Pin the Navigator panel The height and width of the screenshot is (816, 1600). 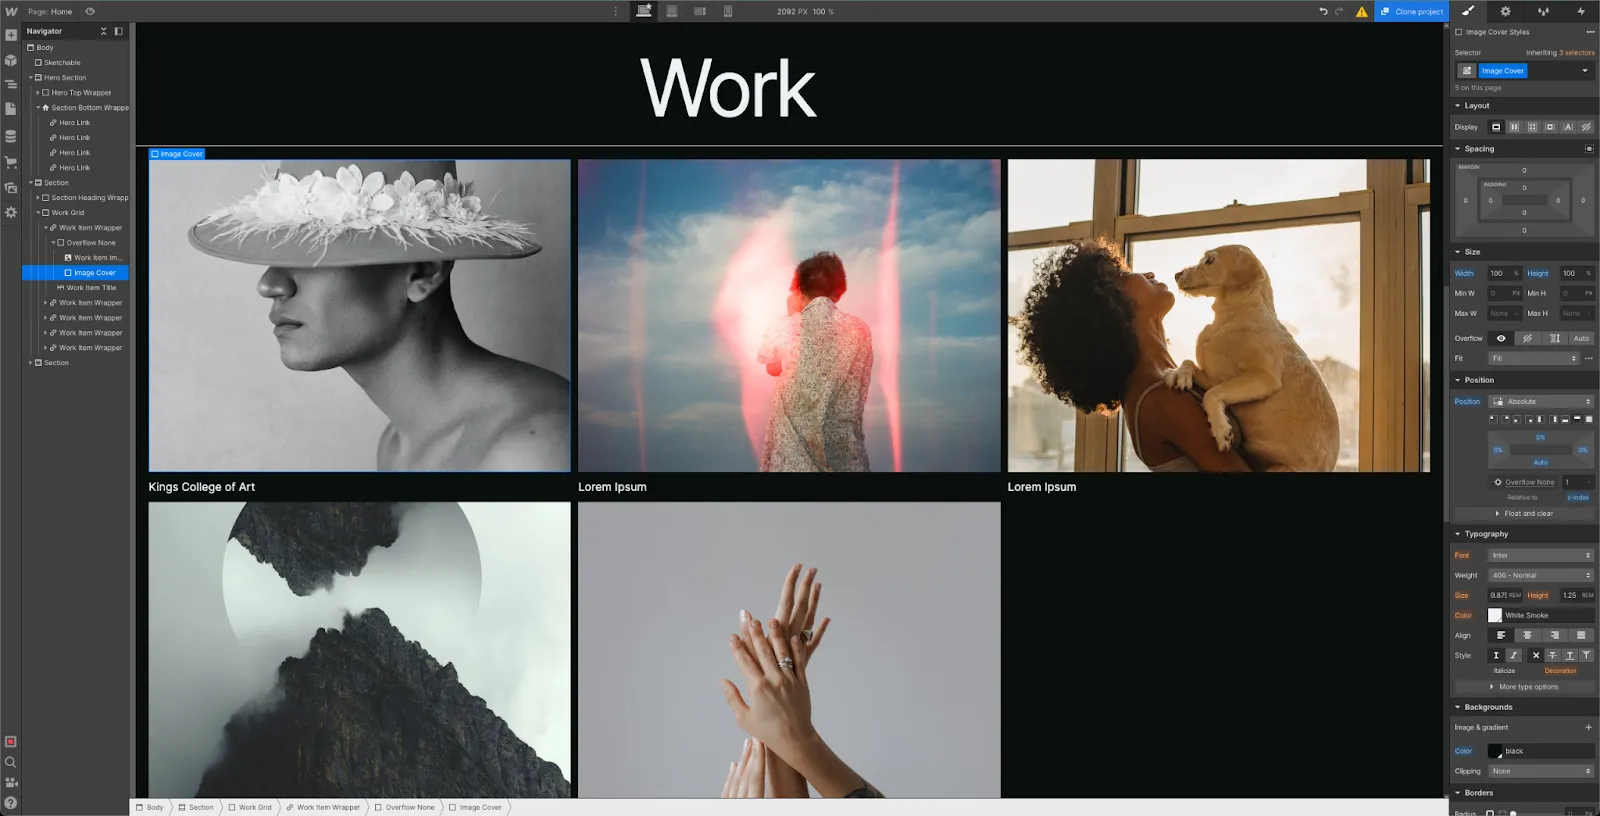[118, 31]
